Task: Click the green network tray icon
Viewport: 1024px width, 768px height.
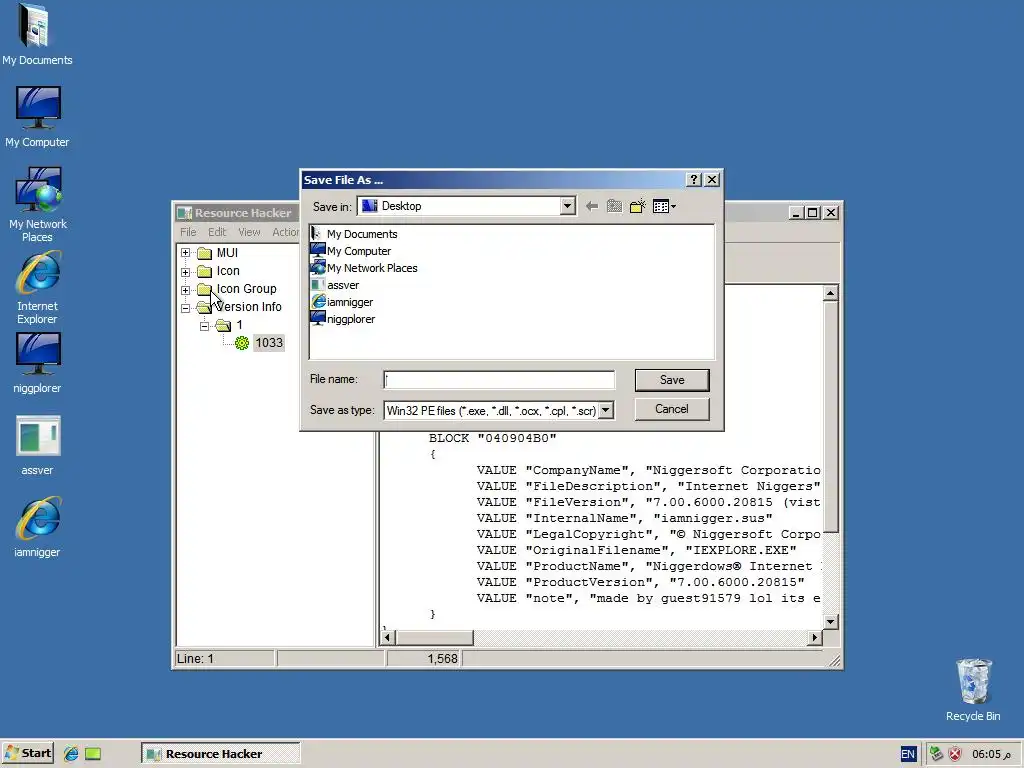Action: tap(936, 754)
